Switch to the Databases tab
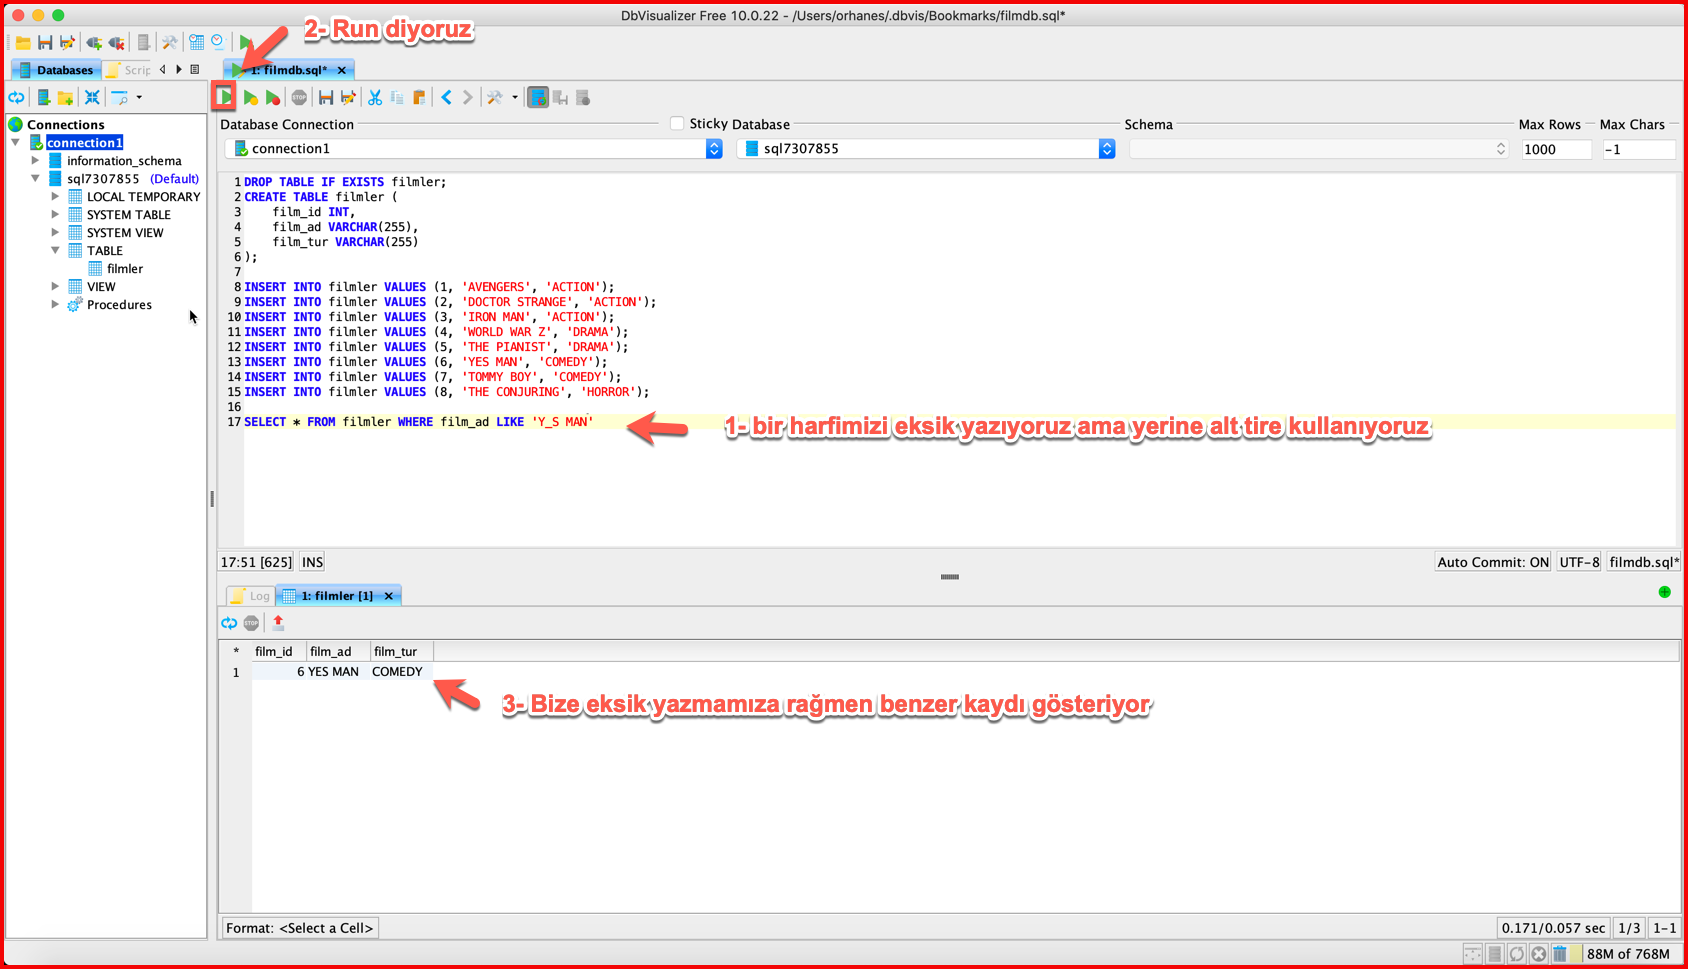The width and height of the screenshot is (1688, 969). pos(56,70)
